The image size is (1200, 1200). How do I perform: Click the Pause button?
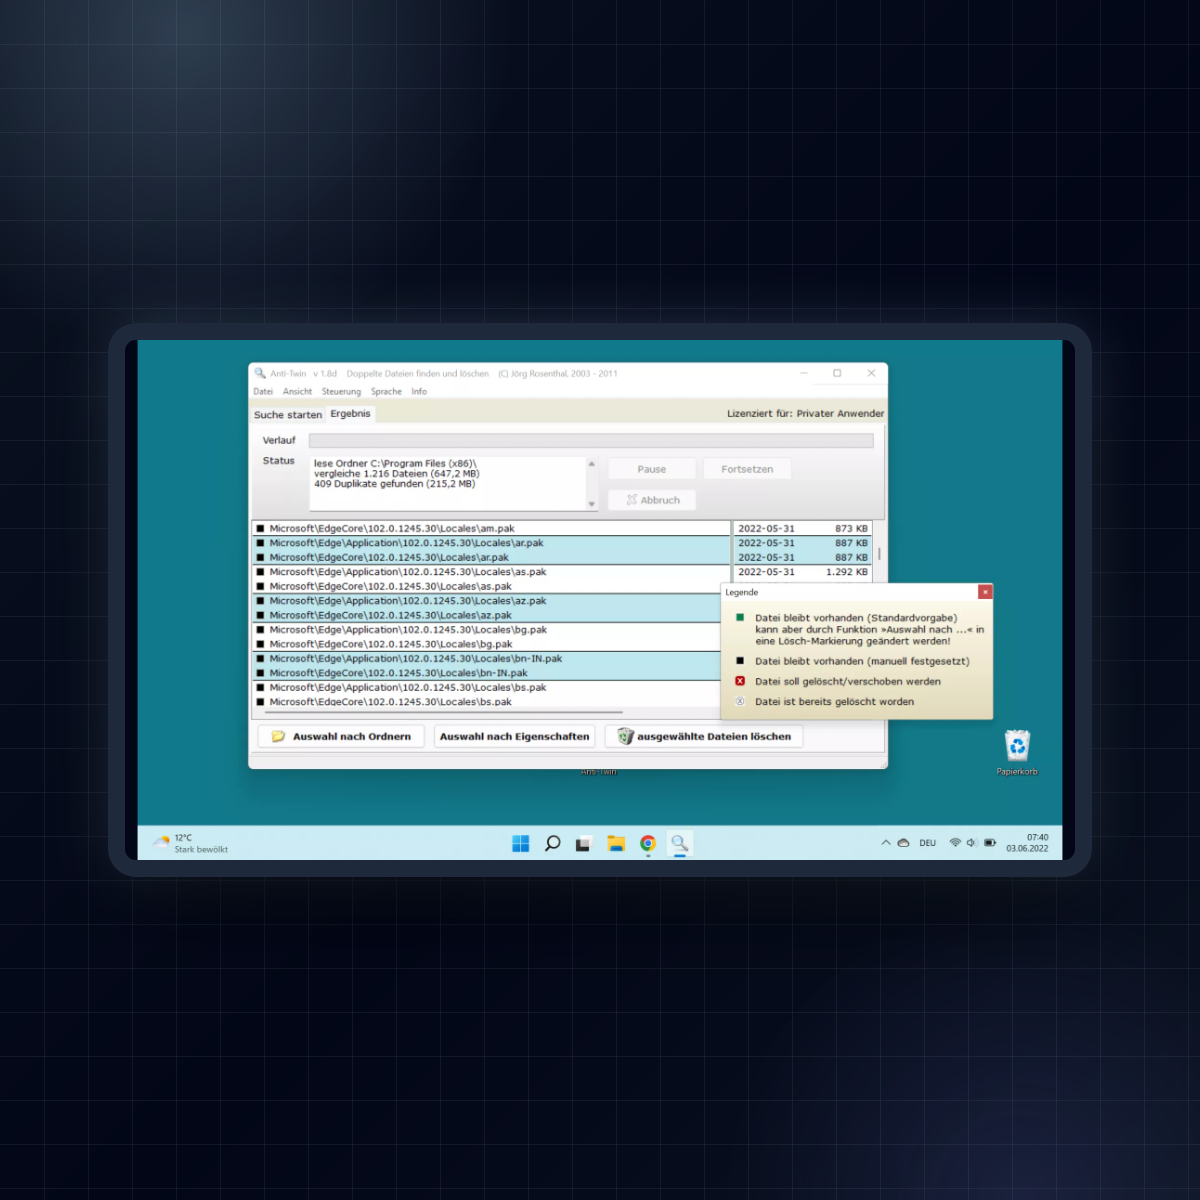(x=652, y=469)
